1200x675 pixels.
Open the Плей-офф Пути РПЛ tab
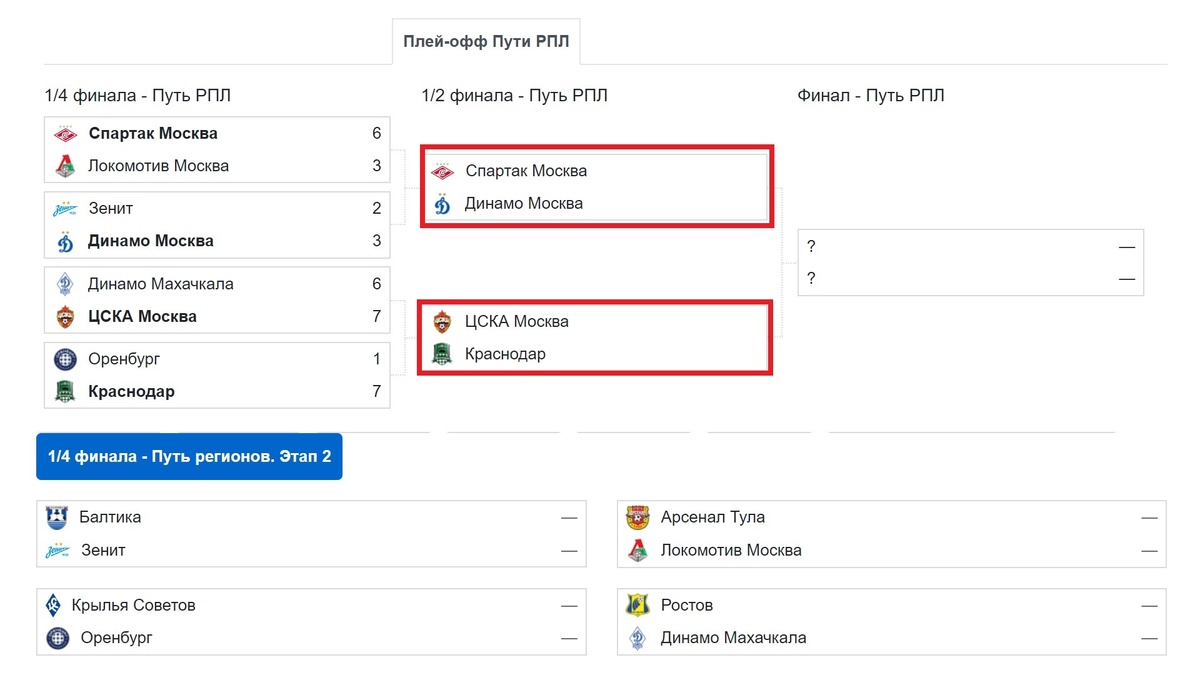point(486,41)
